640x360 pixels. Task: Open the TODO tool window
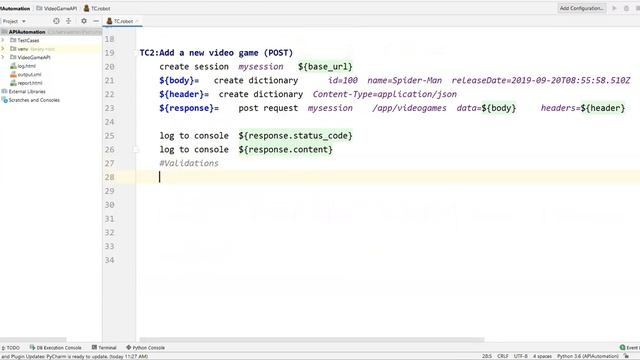tap(11, 347)
